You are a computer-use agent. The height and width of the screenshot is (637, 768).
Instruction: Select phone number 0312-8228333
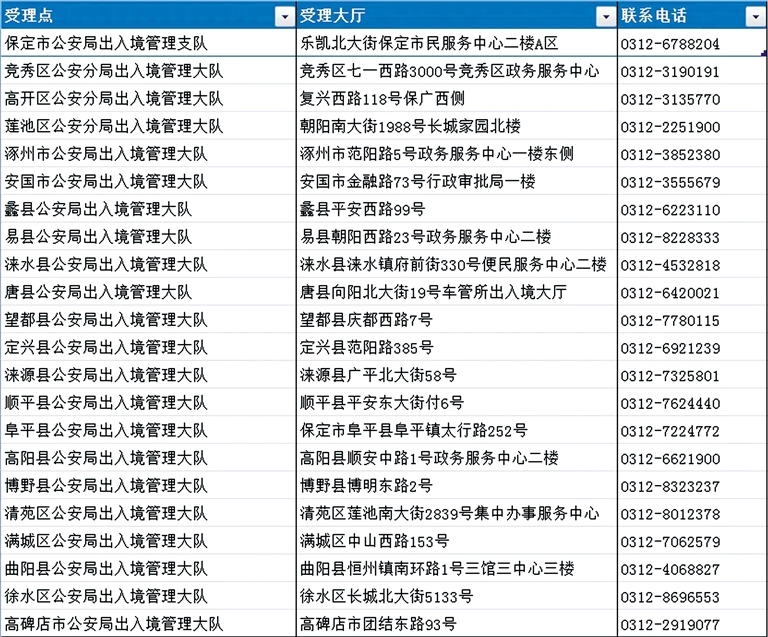[670, 238]
